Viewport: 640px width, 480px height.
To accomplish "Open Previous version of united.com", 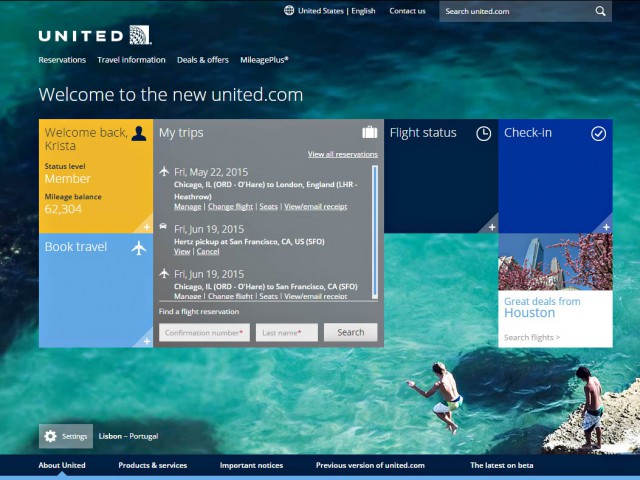I will point(370,465).
